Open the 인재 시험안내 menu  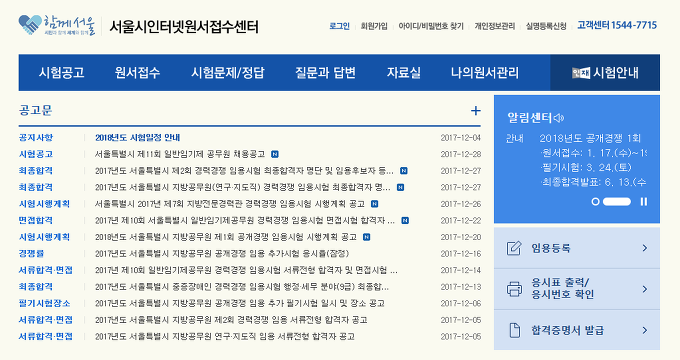pyautogui.click(x=605, y=72)
